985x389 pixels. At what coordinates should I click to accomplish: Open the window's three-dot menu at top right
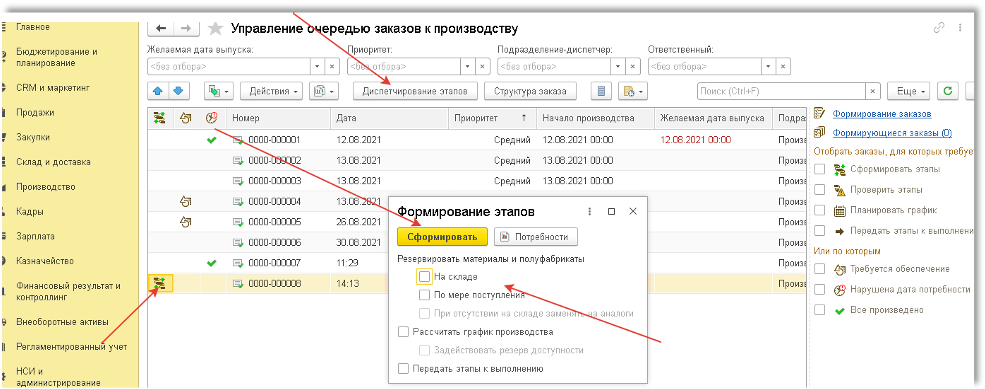(960, 28)
